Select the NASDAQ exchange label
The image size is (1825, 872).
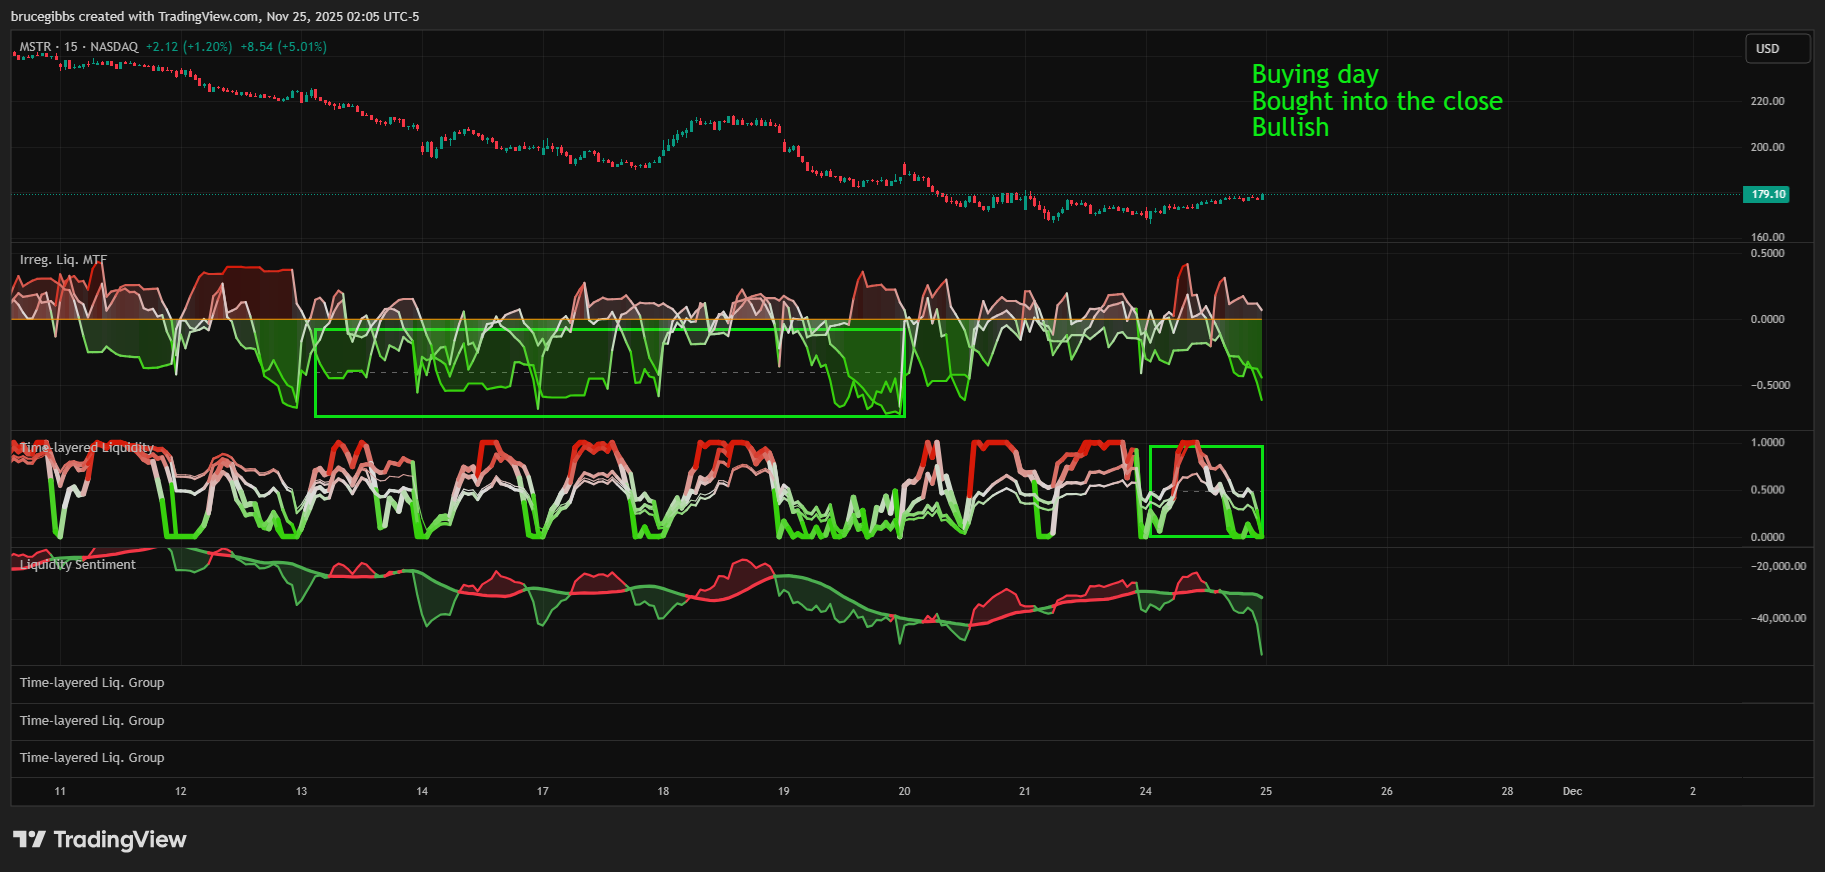point(114,47)
